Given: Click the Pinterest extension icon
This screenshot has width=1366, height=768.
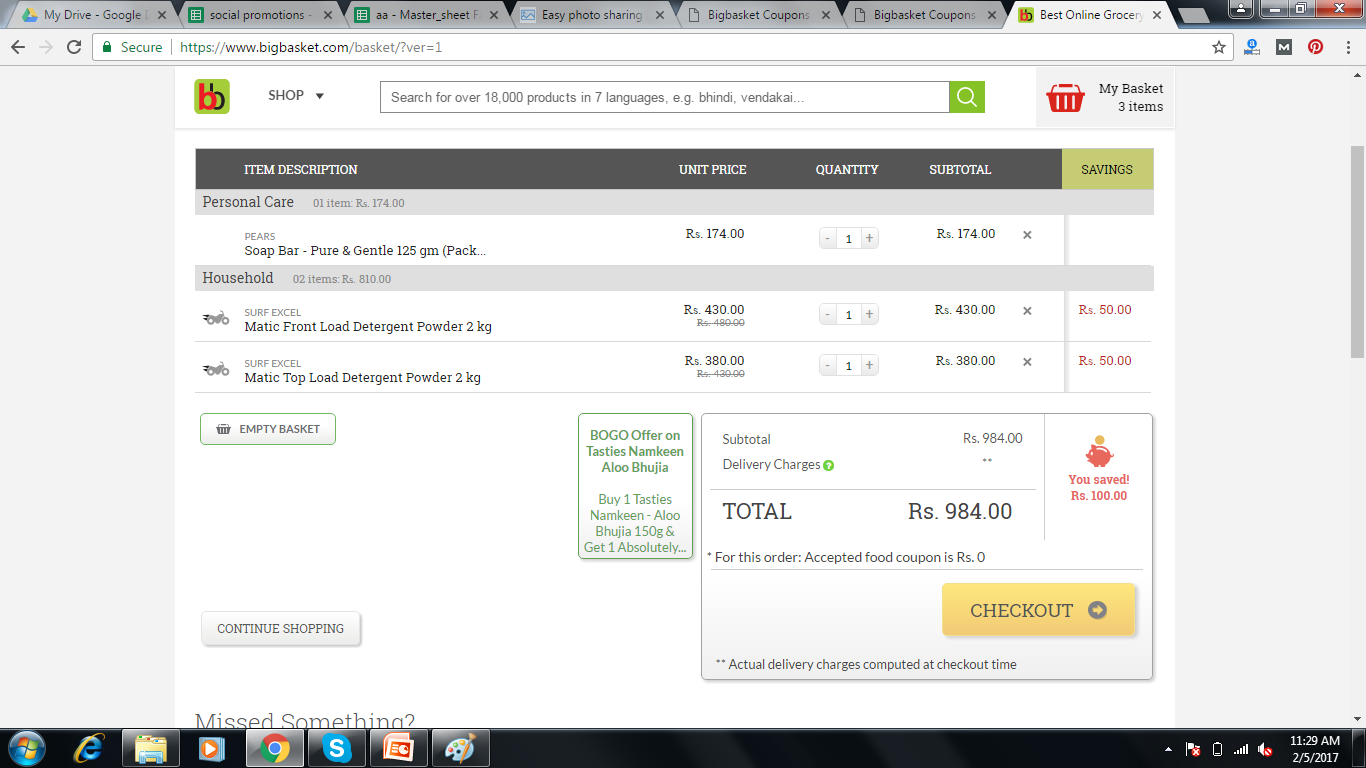Looking at the screenshot, I should point(1315,47).
